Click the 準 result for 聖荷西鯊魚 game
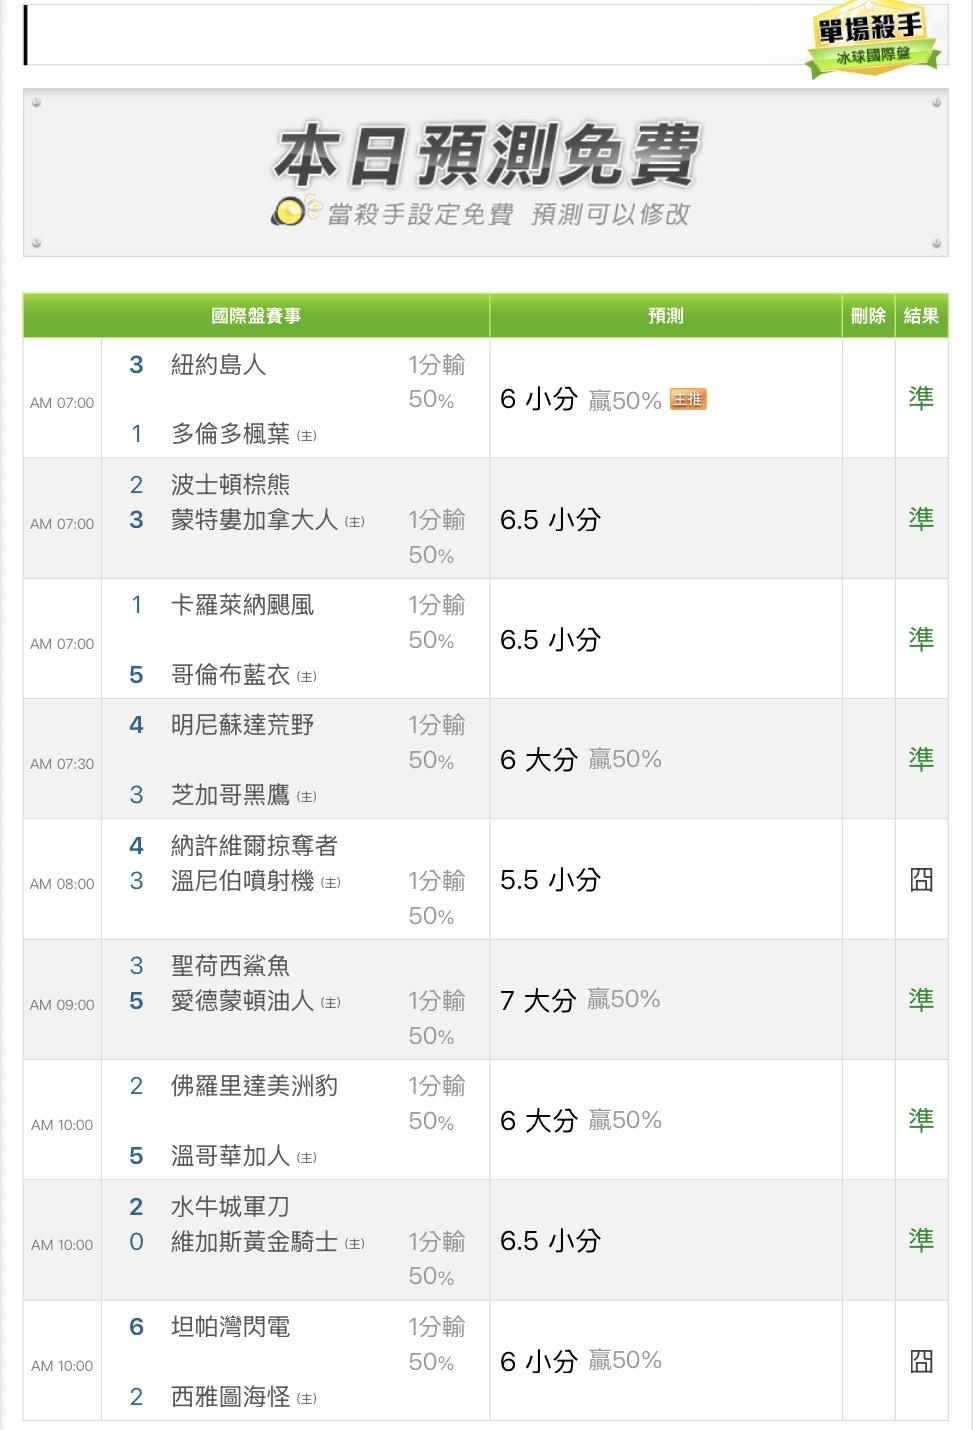This screenshot has height=1430, width=973. (x=920, y=1000)
